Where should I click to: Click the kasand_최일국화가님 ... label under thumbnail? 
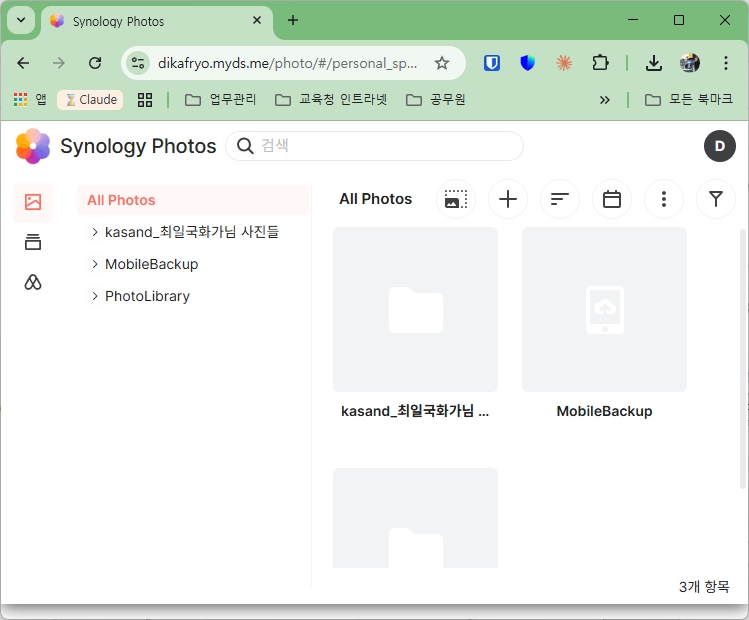[415, 411]
